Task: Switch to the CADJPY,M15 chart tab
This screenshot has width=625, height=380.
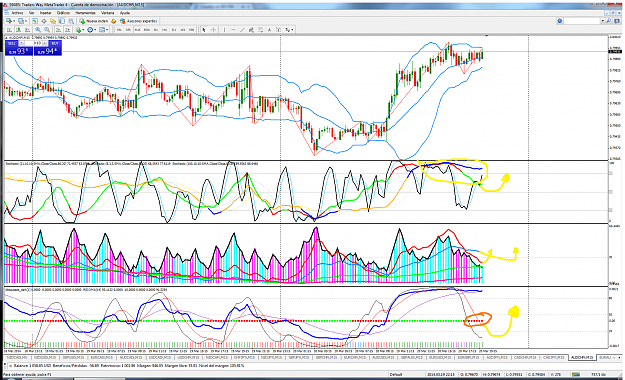Action: pyautogui.click(x=554, y=357)
